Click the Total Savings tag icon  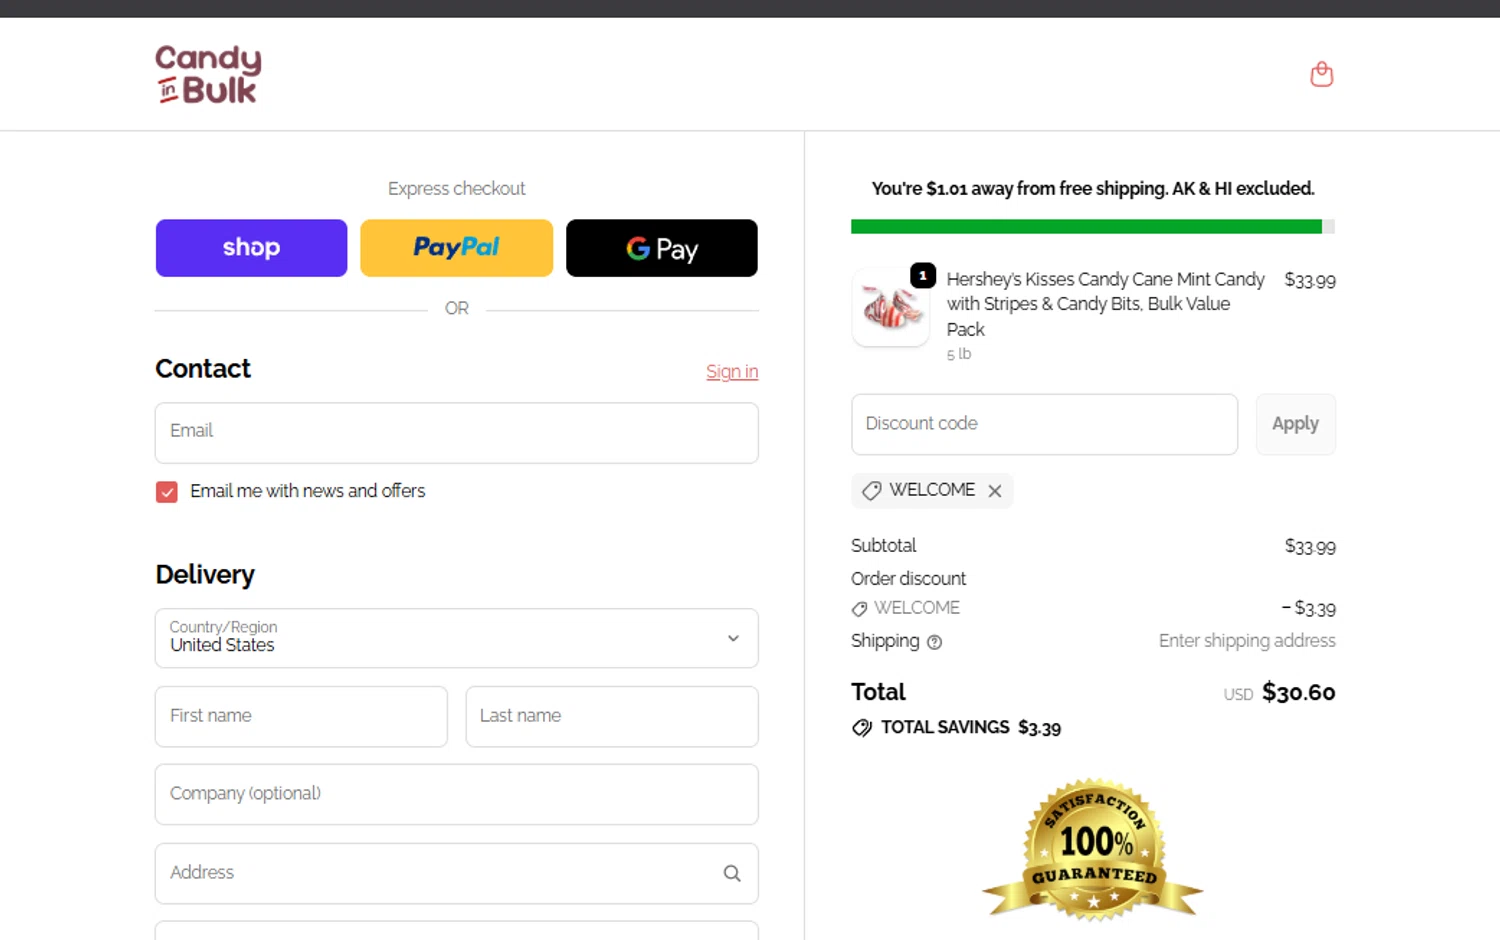pos(861,728)
